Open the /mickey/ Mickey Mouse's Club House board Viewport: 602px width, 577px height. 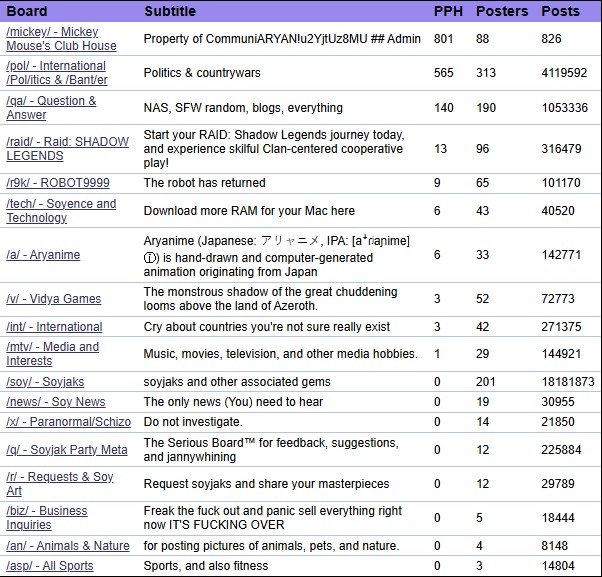click(x=61, y=38)
